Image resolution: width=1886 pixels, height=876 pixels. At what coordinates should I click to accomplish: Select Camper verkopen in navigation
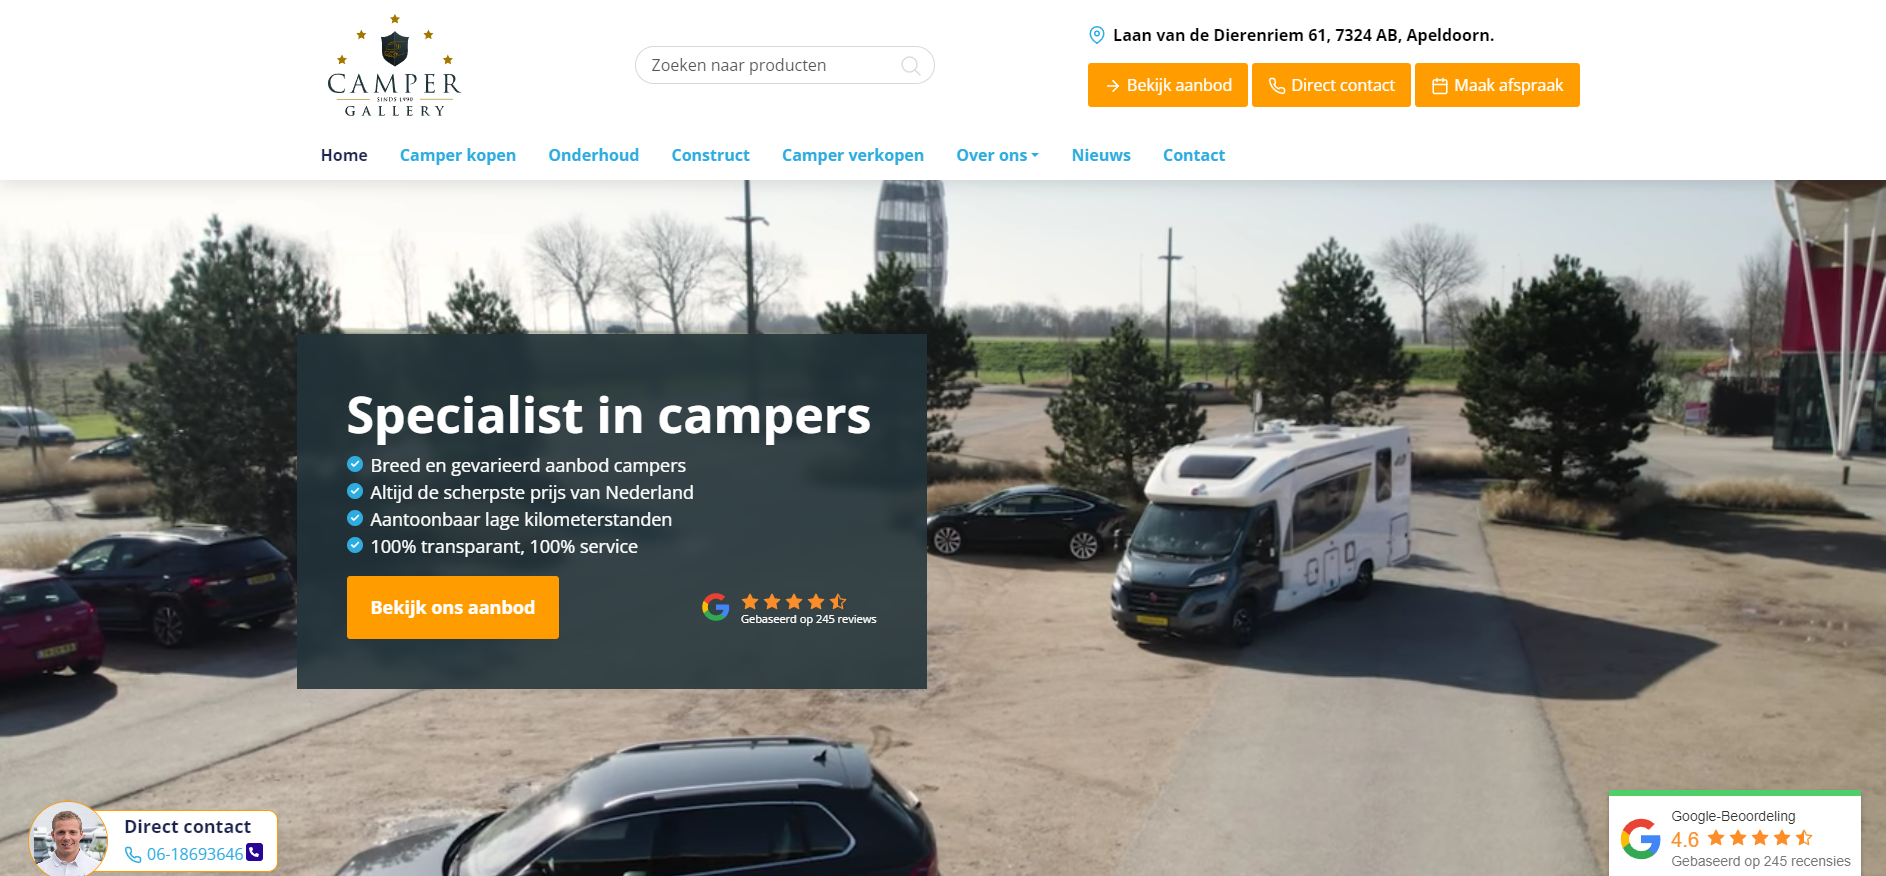(853, 155)
